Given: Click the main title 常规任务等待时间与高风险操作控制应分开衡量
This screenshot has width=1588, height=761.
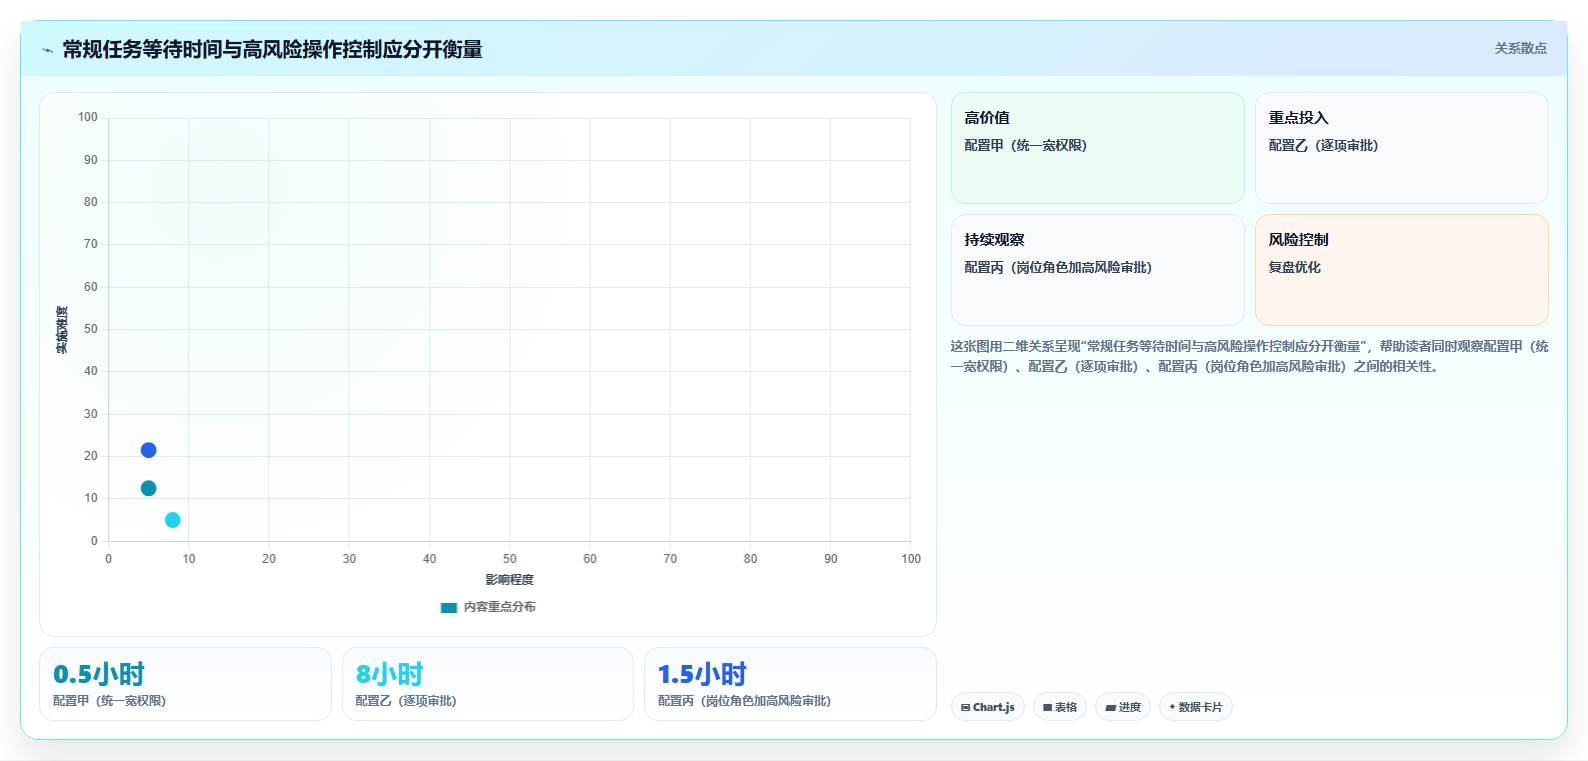Looking at the screenshot, I should pos(272,49).
